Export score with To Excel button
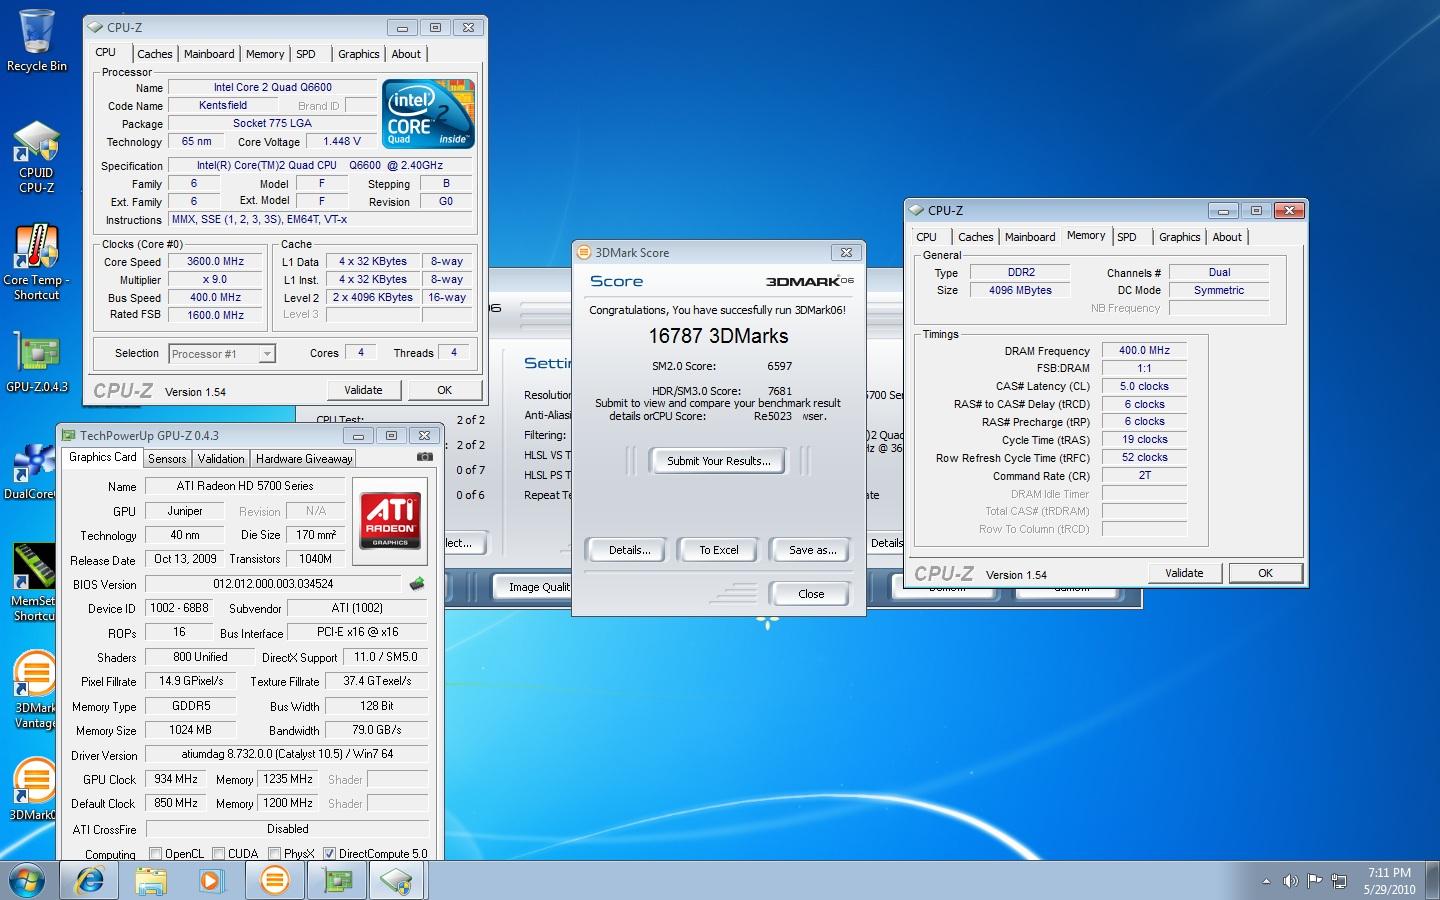 [718, 550]
